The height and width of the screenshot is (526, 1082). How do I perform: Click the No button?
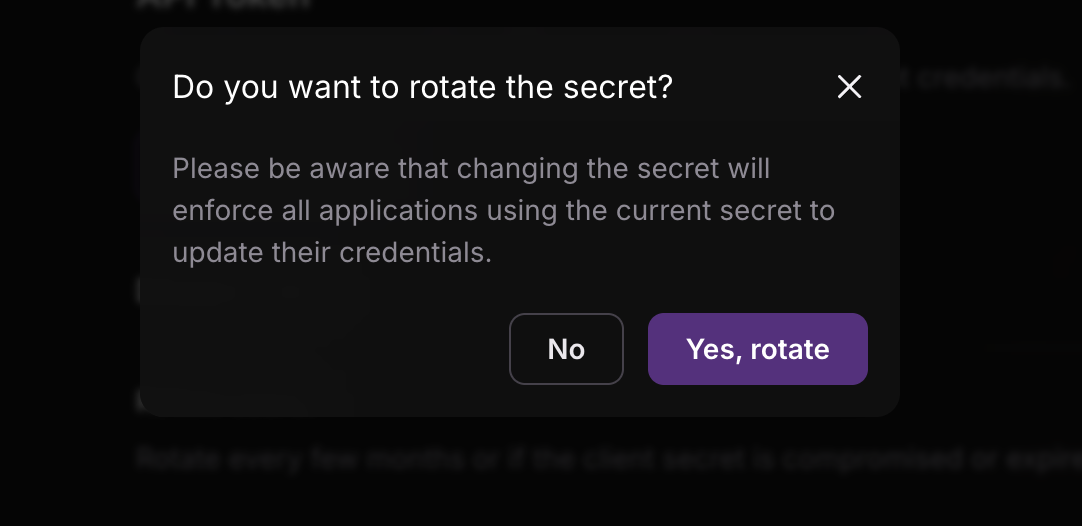(x=566, y=349)
